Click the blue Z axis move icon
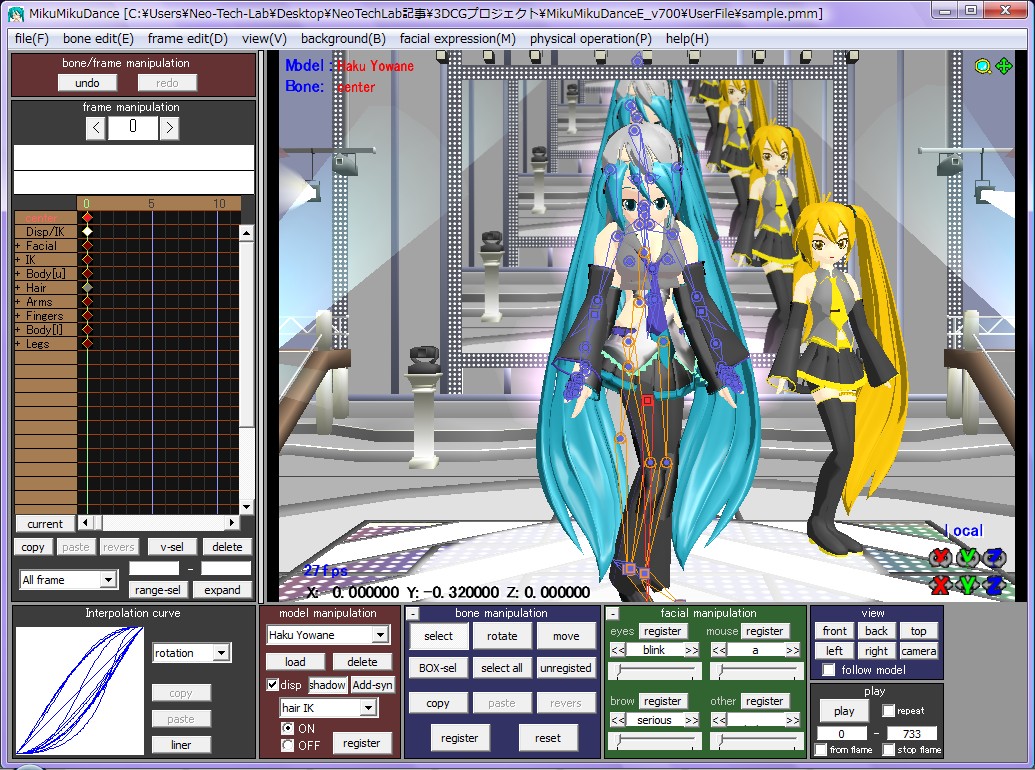The image size is (1035, 770). (995, 584)
